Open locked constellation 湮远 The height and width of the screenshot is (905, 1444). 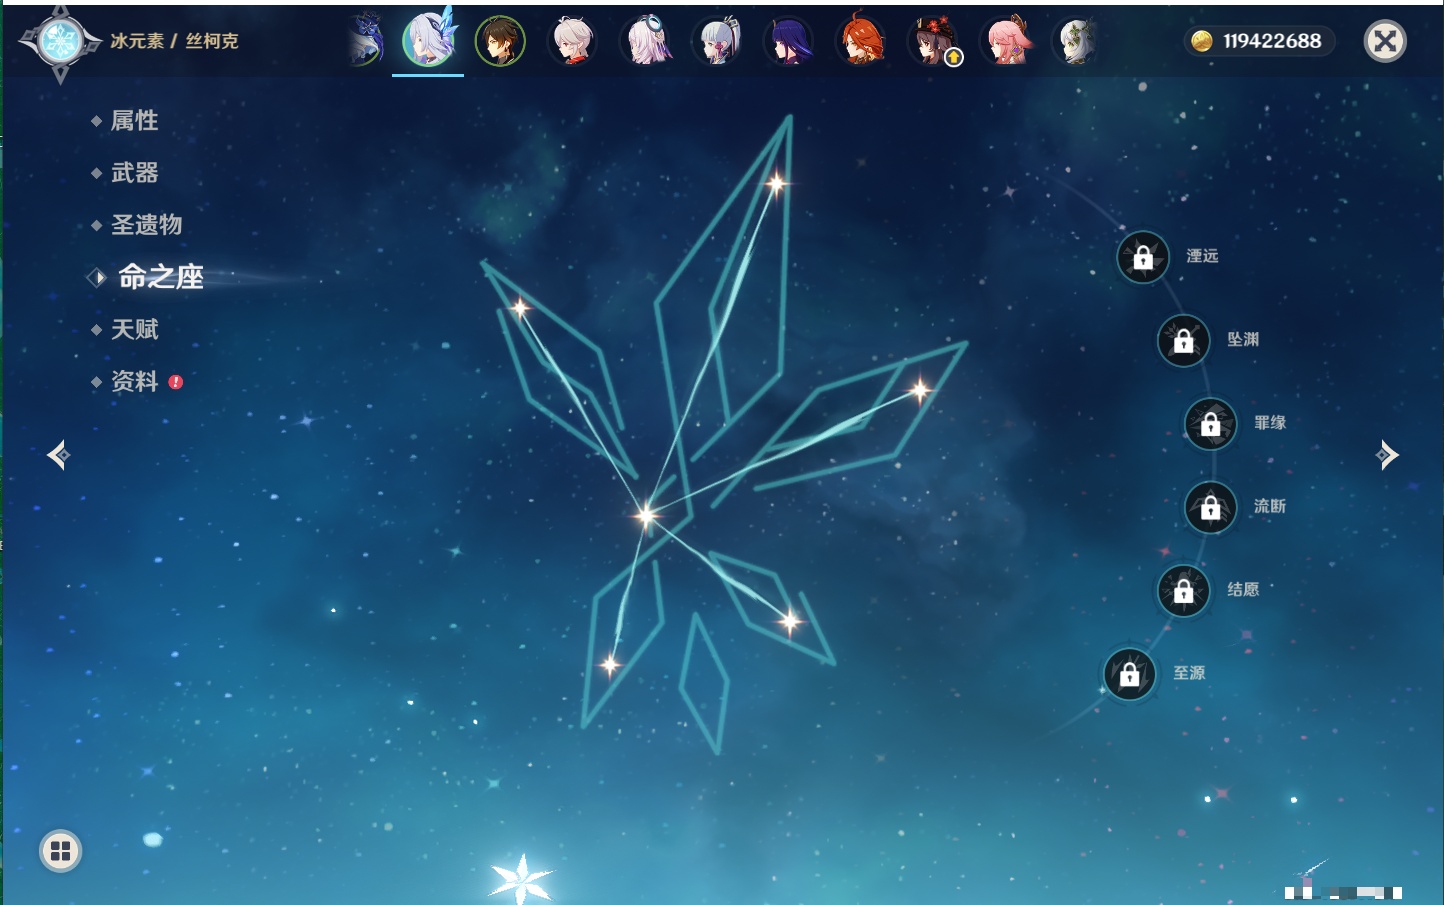point(1143,257)
